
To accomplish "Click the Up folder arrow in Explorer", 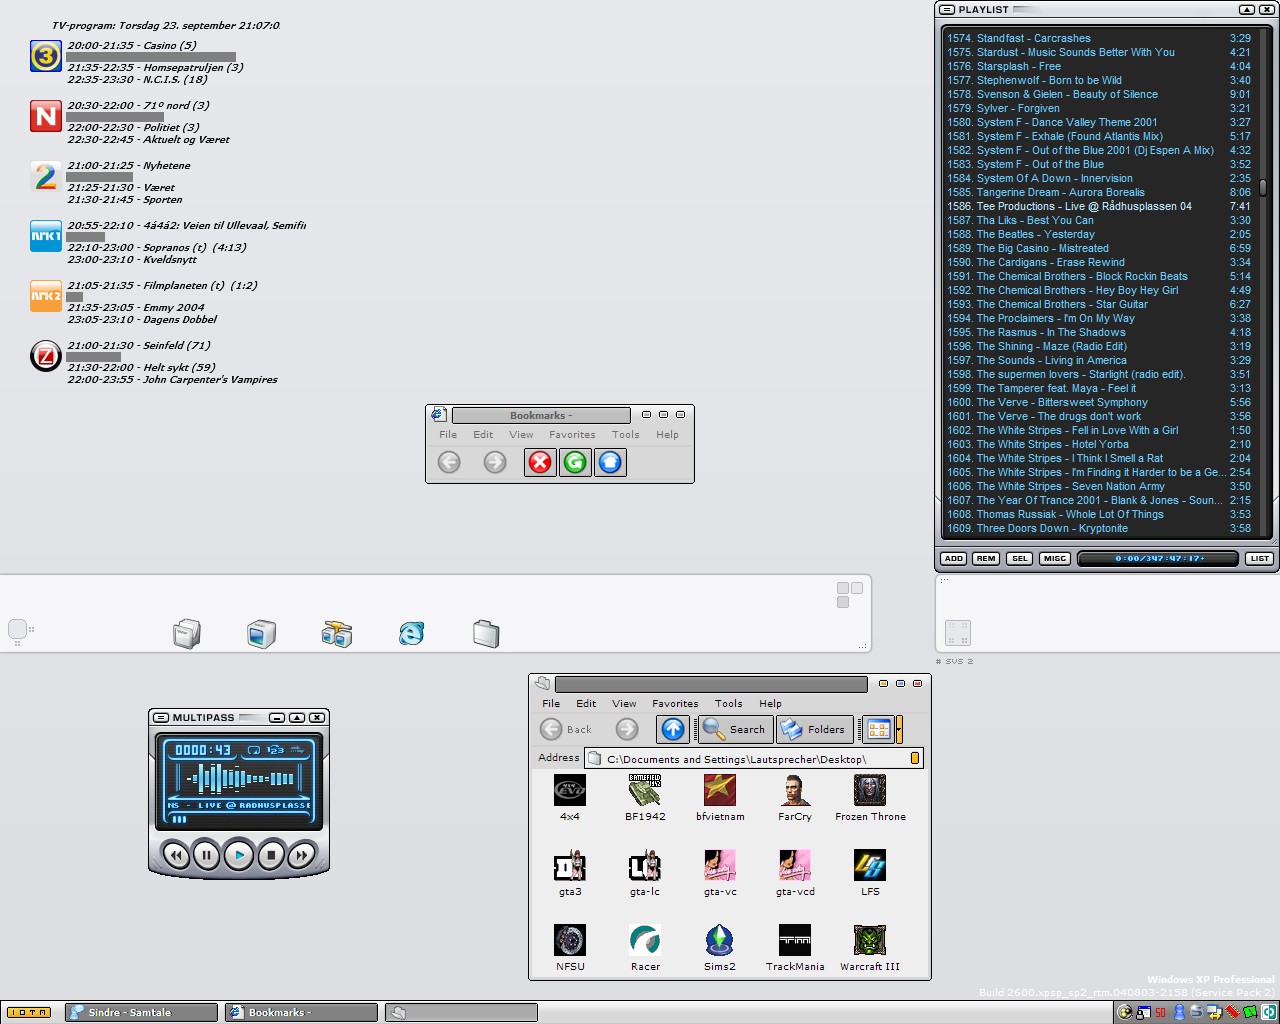I will coord(673,729).
